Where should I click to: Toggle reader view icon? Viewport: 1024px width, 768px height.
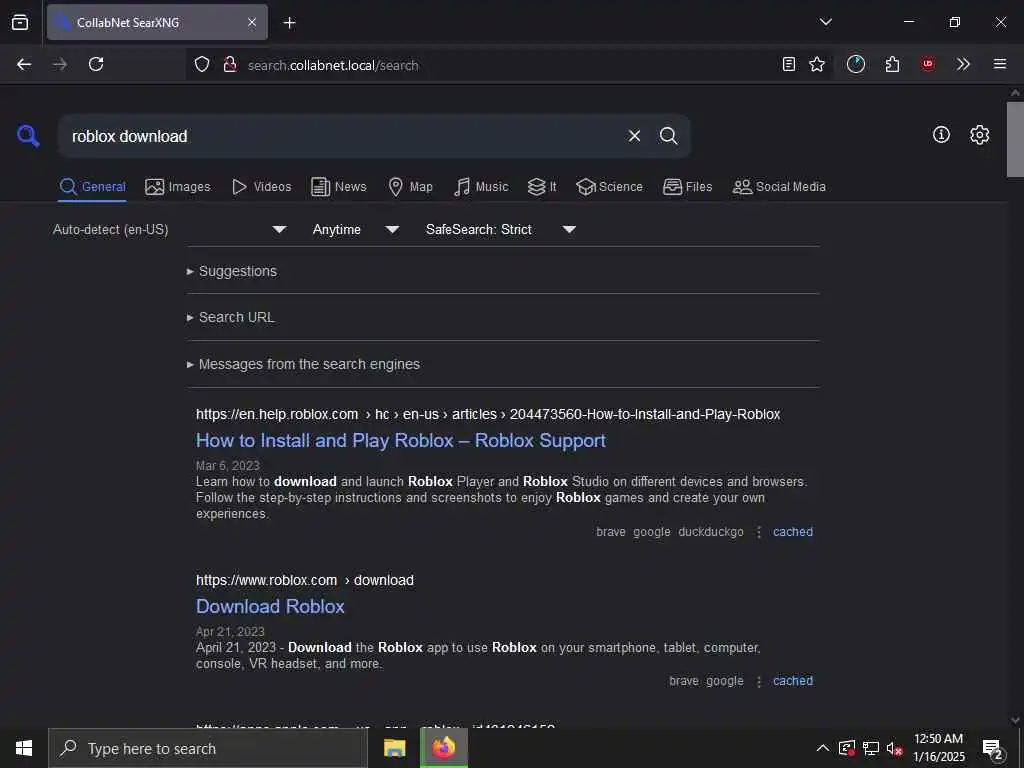click(x=789, y=64)
